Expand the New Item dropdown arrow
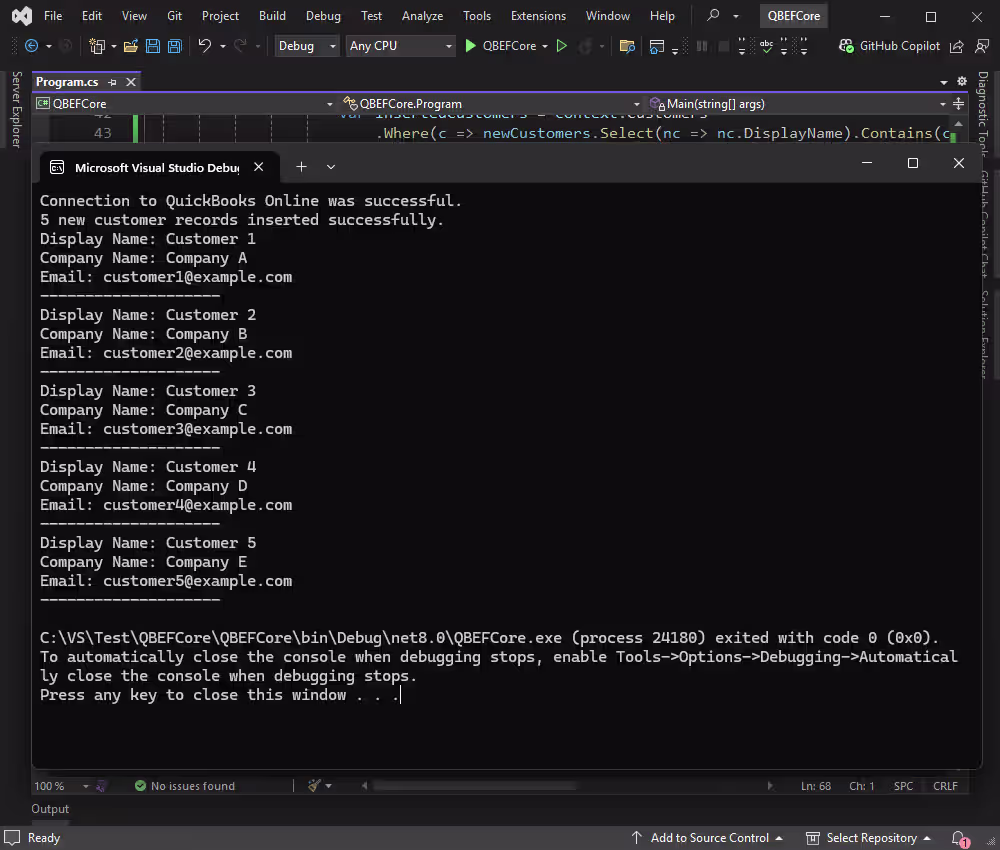Screen dimensions: 1000x850 click(114, 46)
